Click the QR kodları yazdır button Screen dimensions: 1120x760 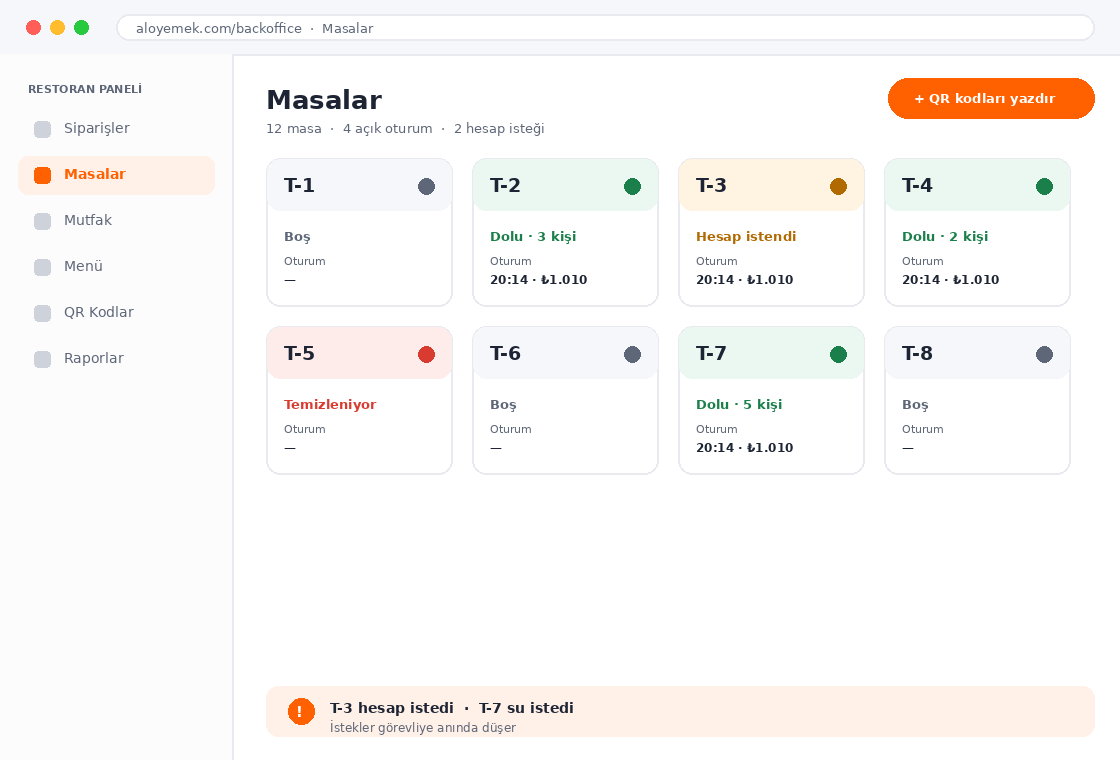pos(991,99)
